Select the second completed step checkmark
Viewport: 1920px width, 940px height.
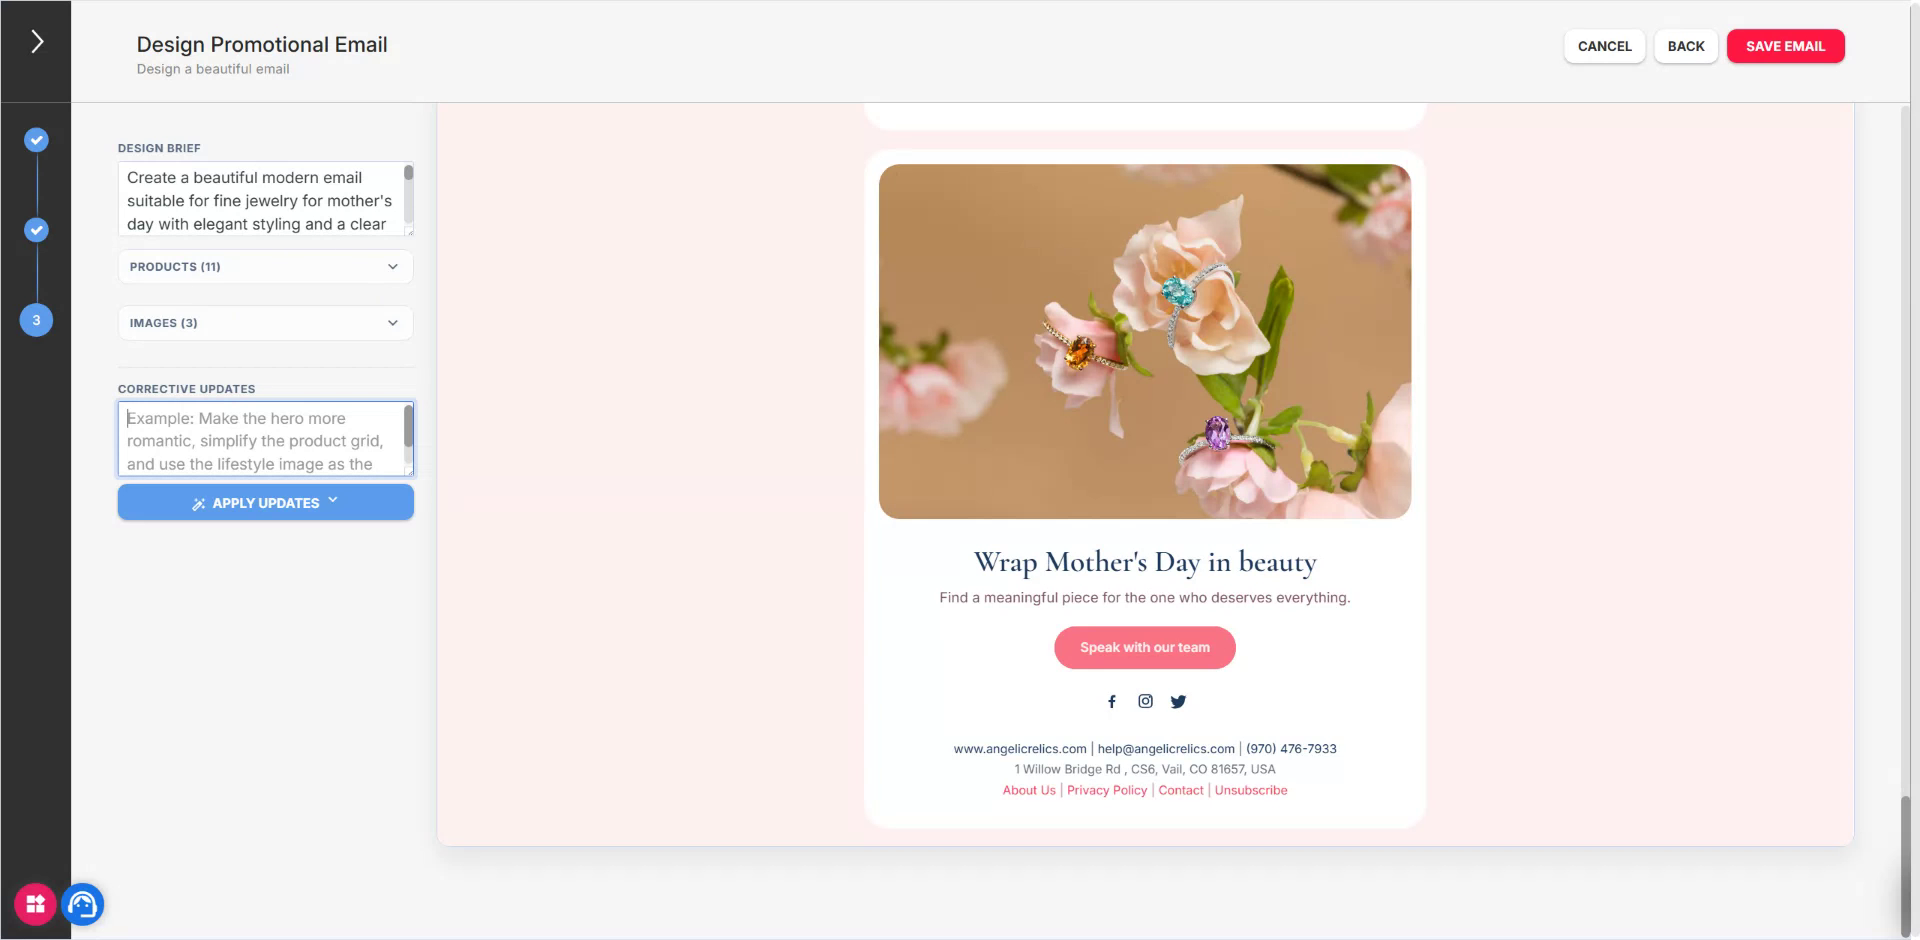(x=37, y=230)
